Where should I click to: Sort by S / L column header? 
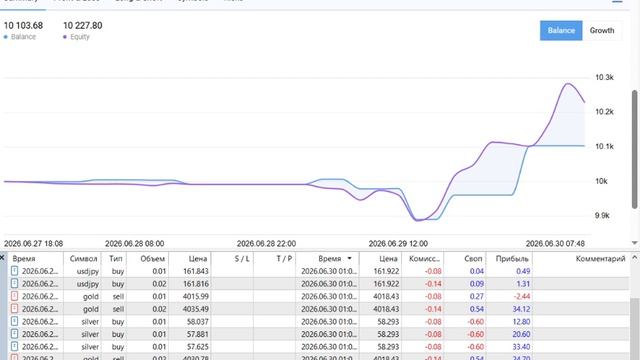point(242,259)
